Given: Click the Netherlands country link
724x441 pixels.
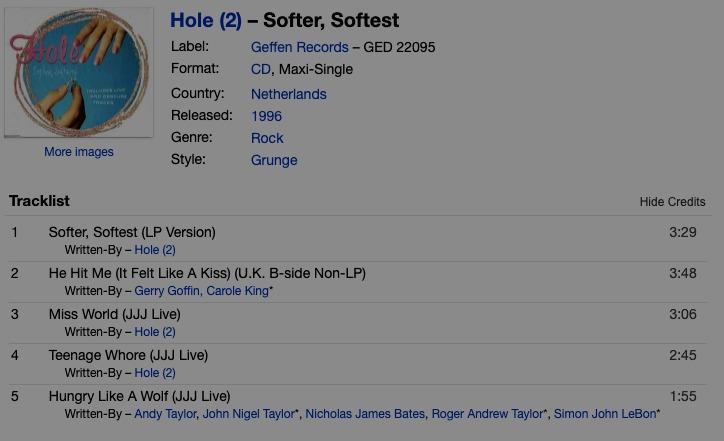Looking at the screenshot, I should point(288,94).
